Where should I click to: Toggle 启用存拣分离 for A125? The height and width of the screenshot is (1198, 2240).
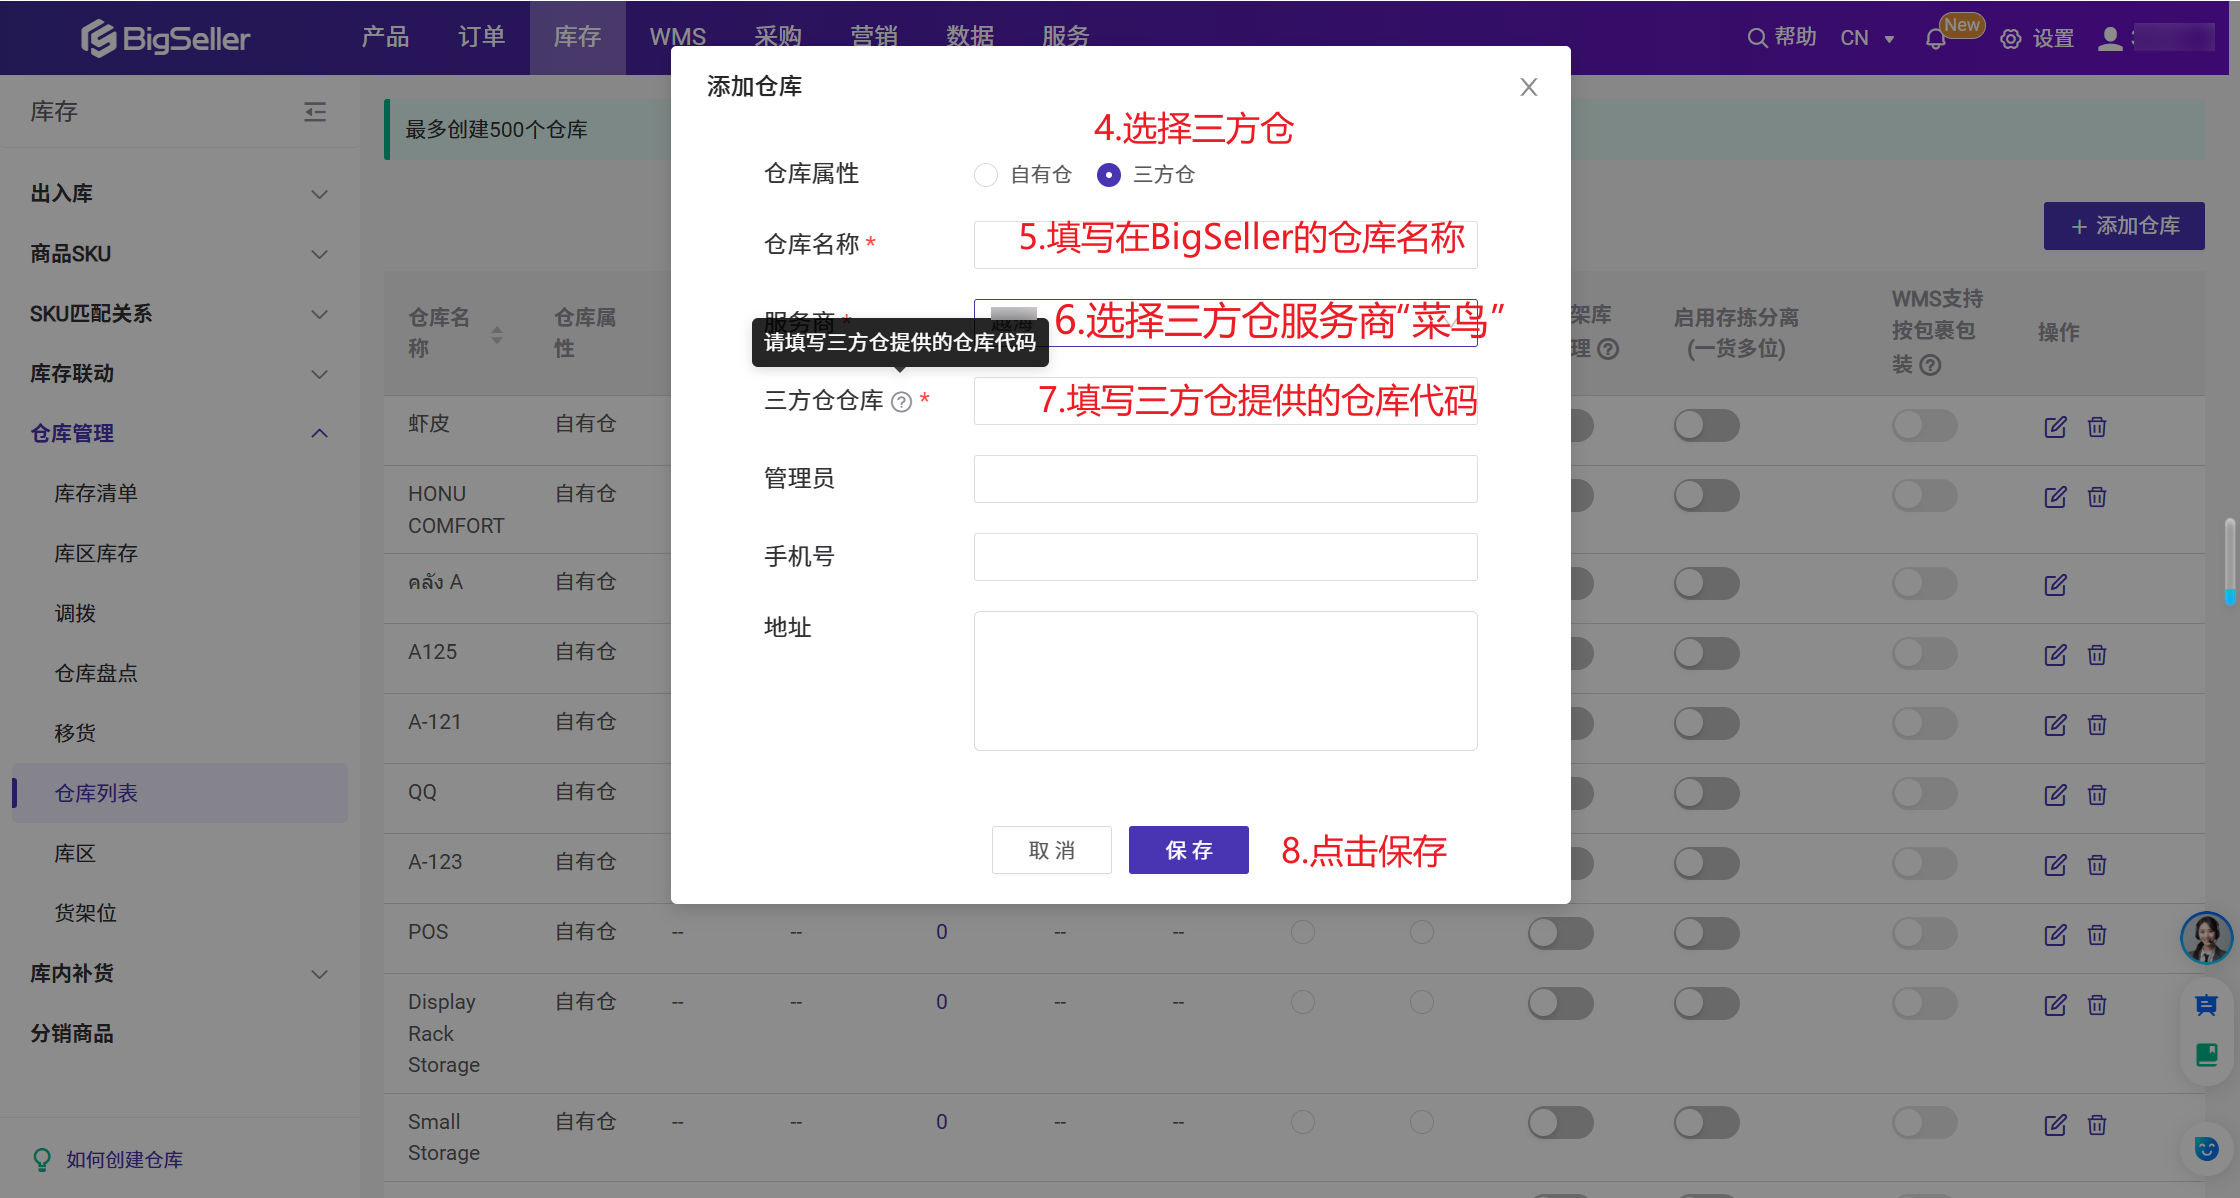(x=1706, y=654)
